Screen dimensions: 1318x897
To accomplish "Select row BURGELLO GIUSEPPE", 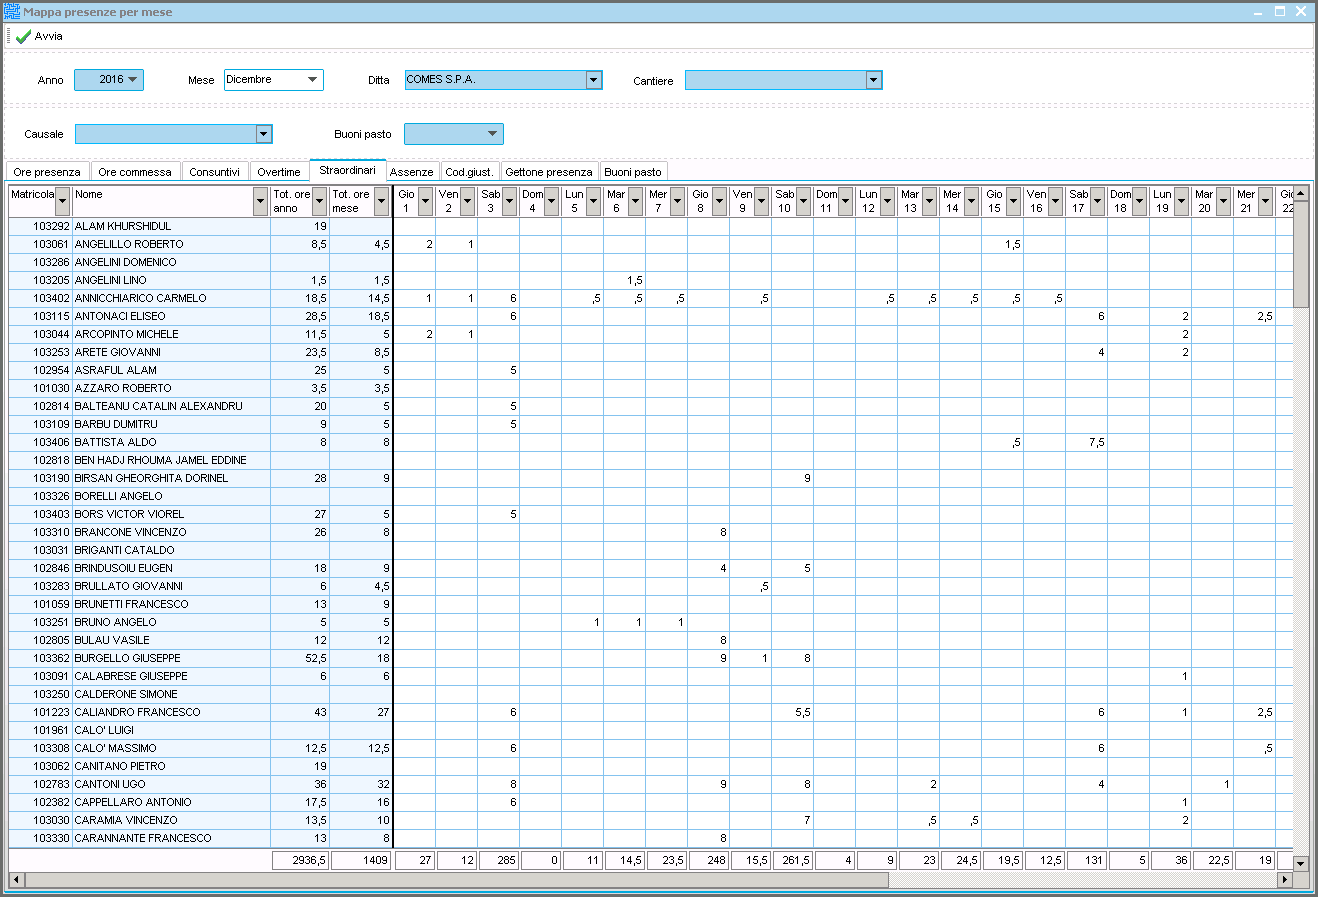I will click(651, 658).
